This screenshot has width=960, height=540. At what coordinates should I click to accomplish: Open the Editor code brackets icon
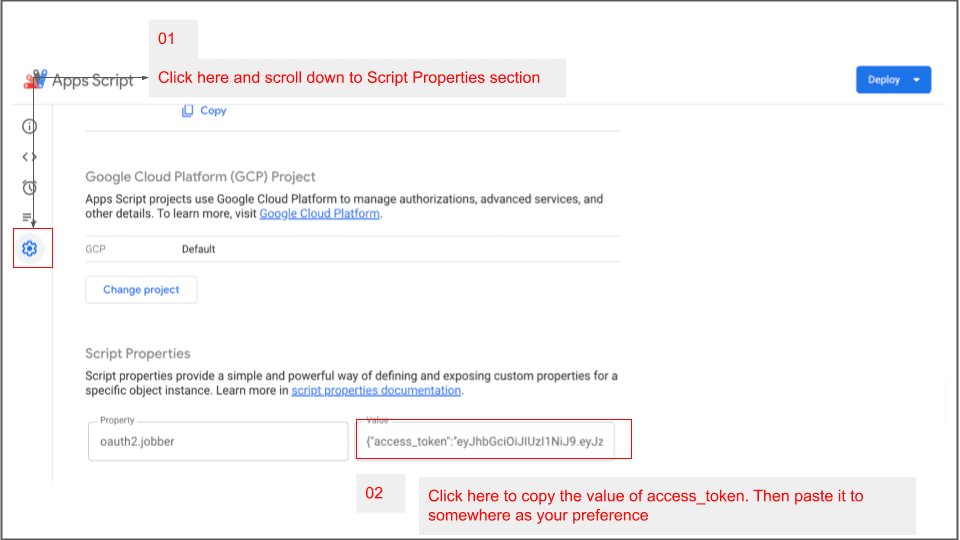[30, 157]
